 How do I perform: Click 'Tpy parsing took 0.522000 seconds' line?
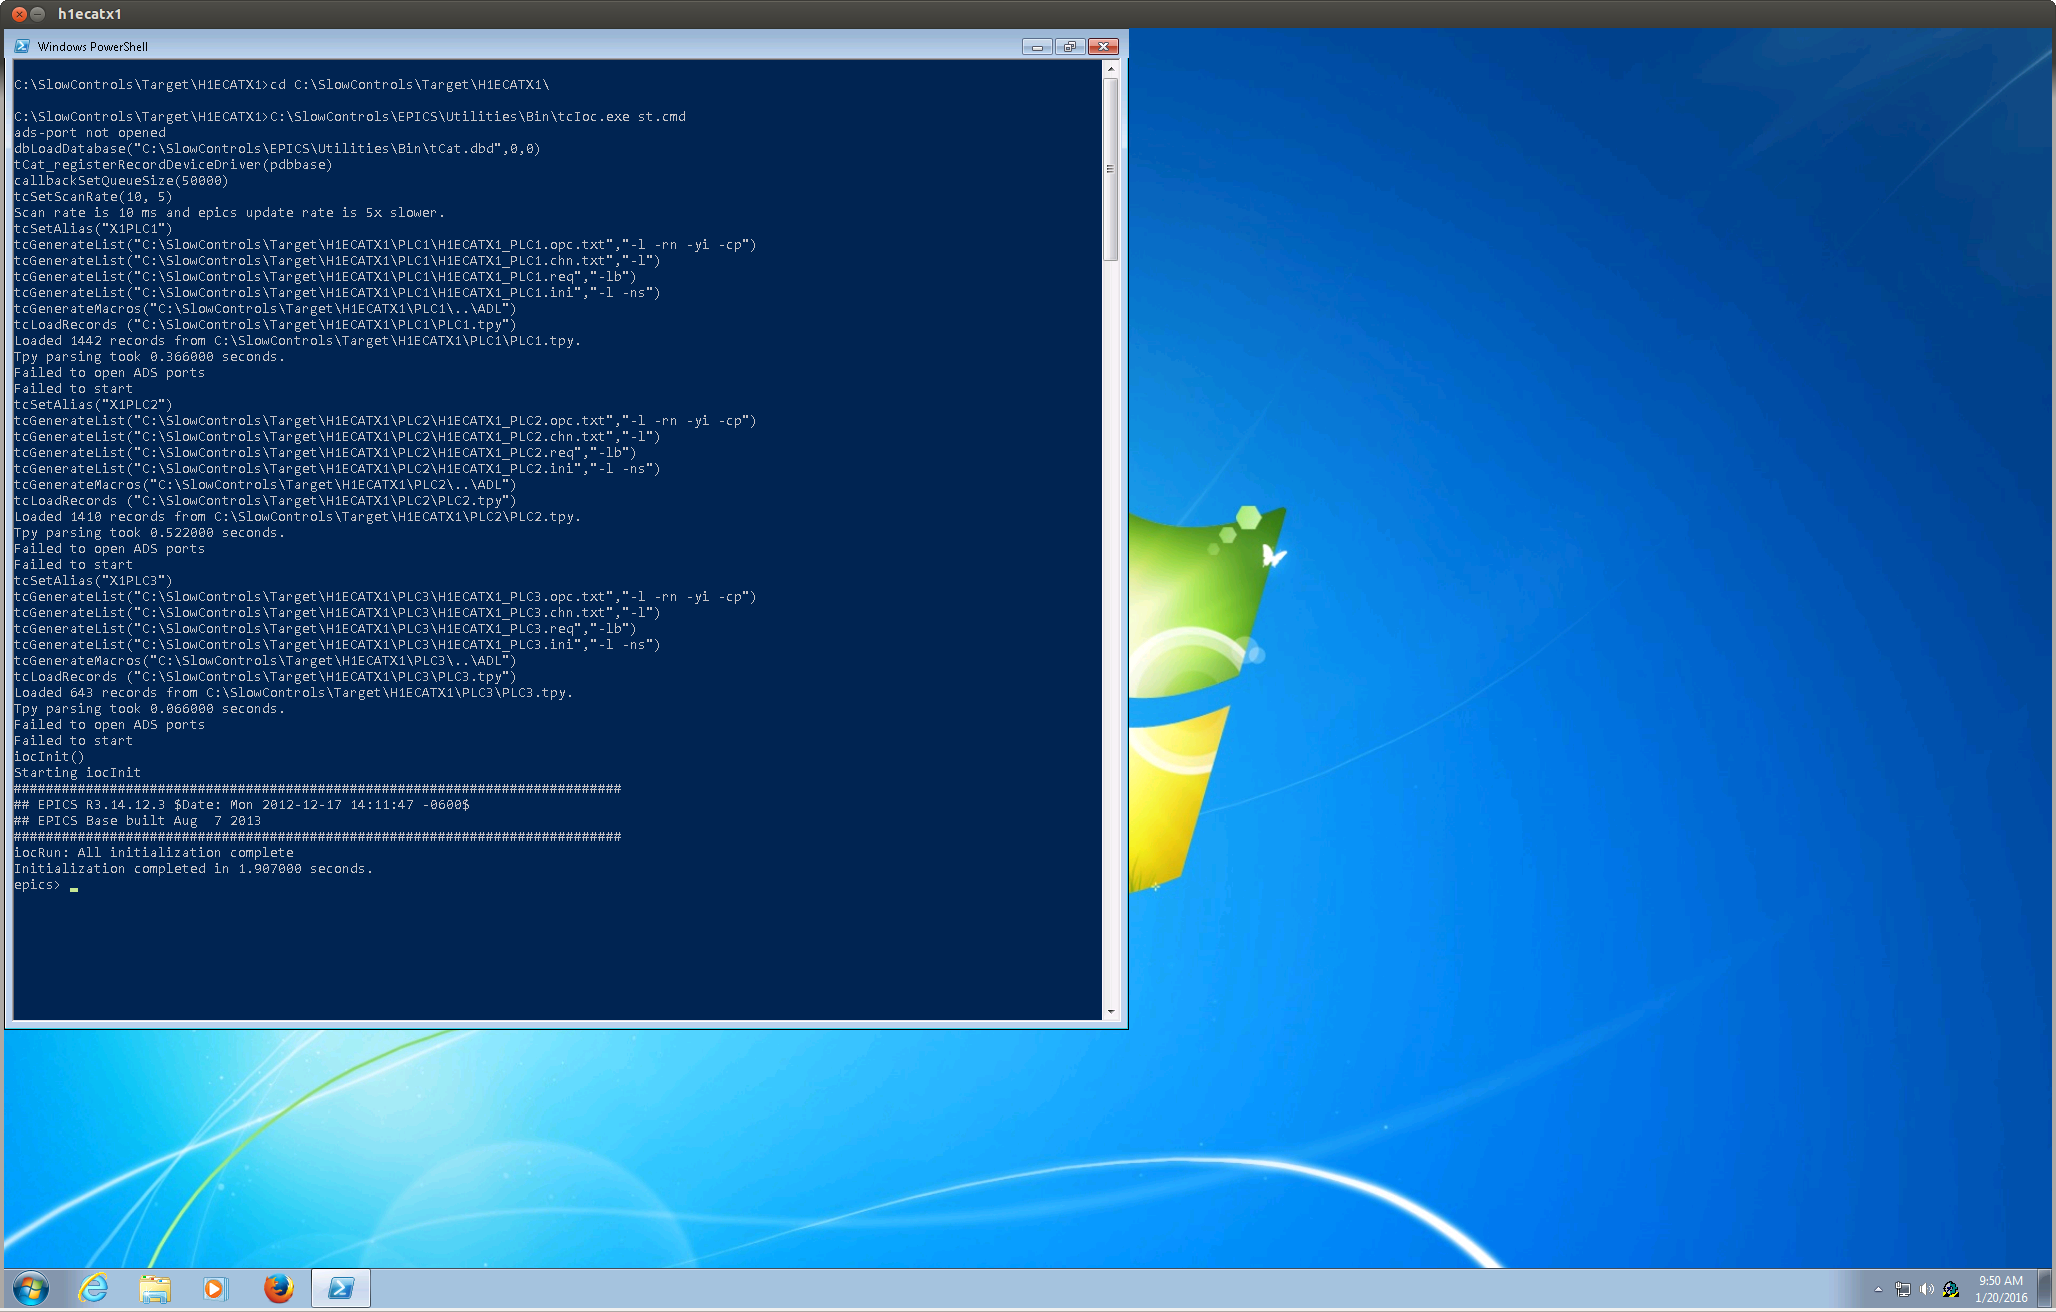coord(149,533)
